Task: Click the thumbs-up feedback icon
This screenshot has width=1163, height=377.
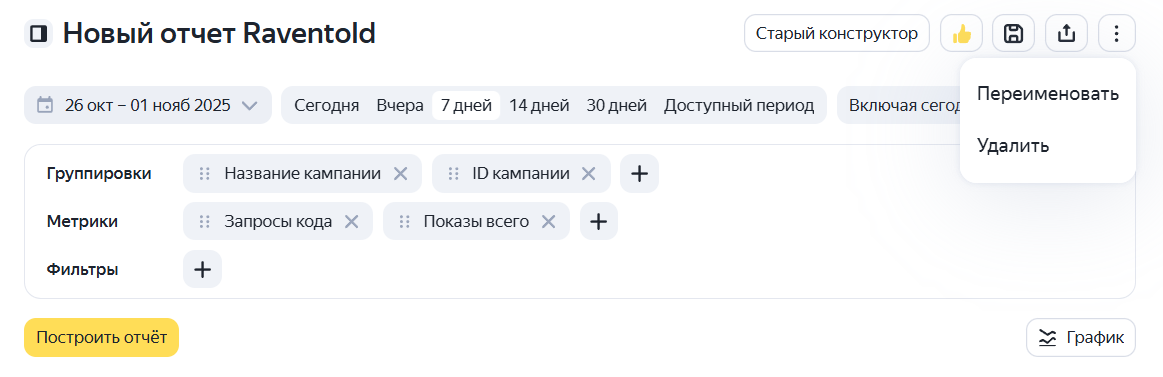Action: coord(961,33)
